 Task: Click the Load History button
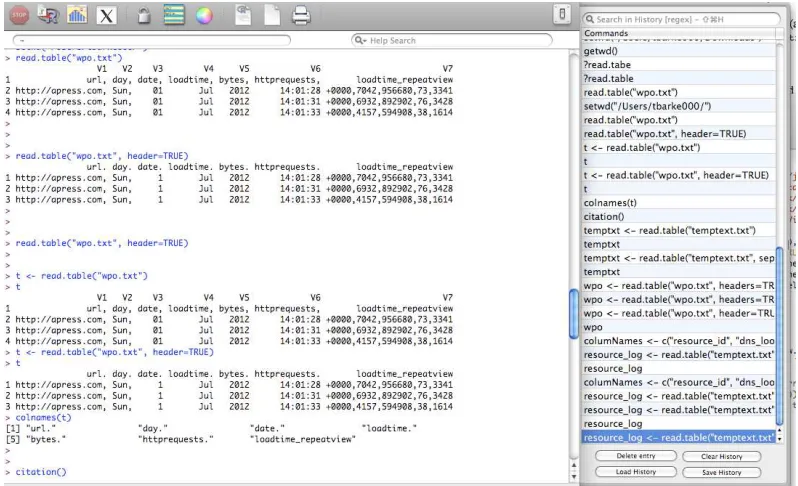tap(636, 472)
